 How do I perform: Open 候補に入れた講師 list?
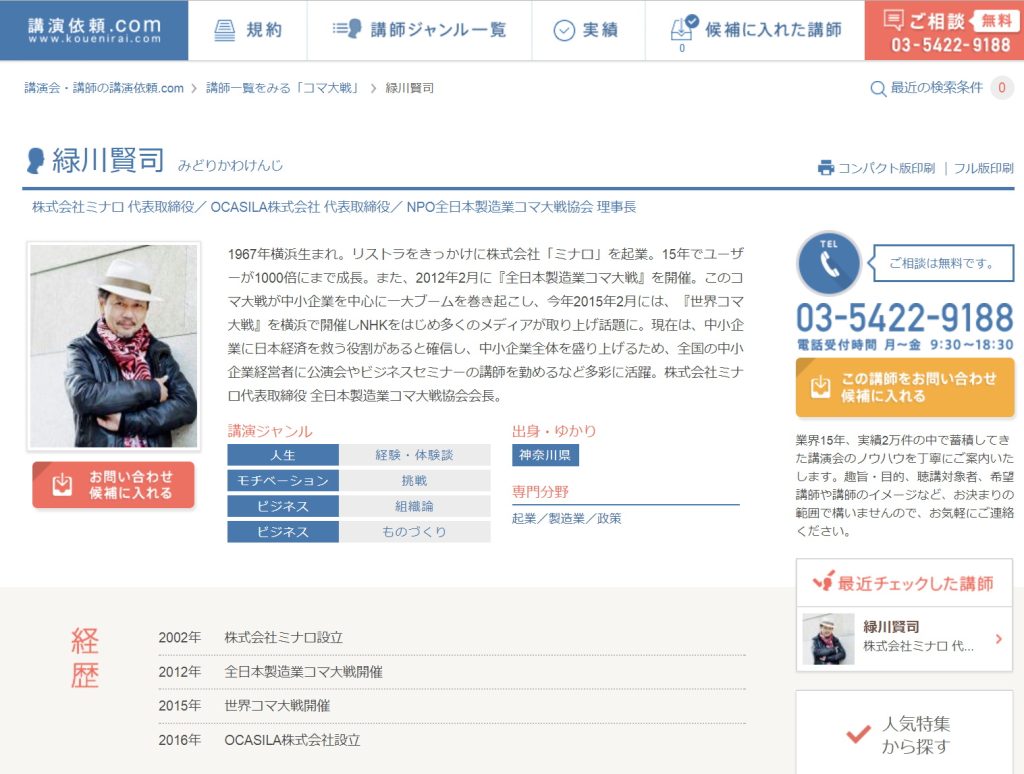(x=755, y=30)
